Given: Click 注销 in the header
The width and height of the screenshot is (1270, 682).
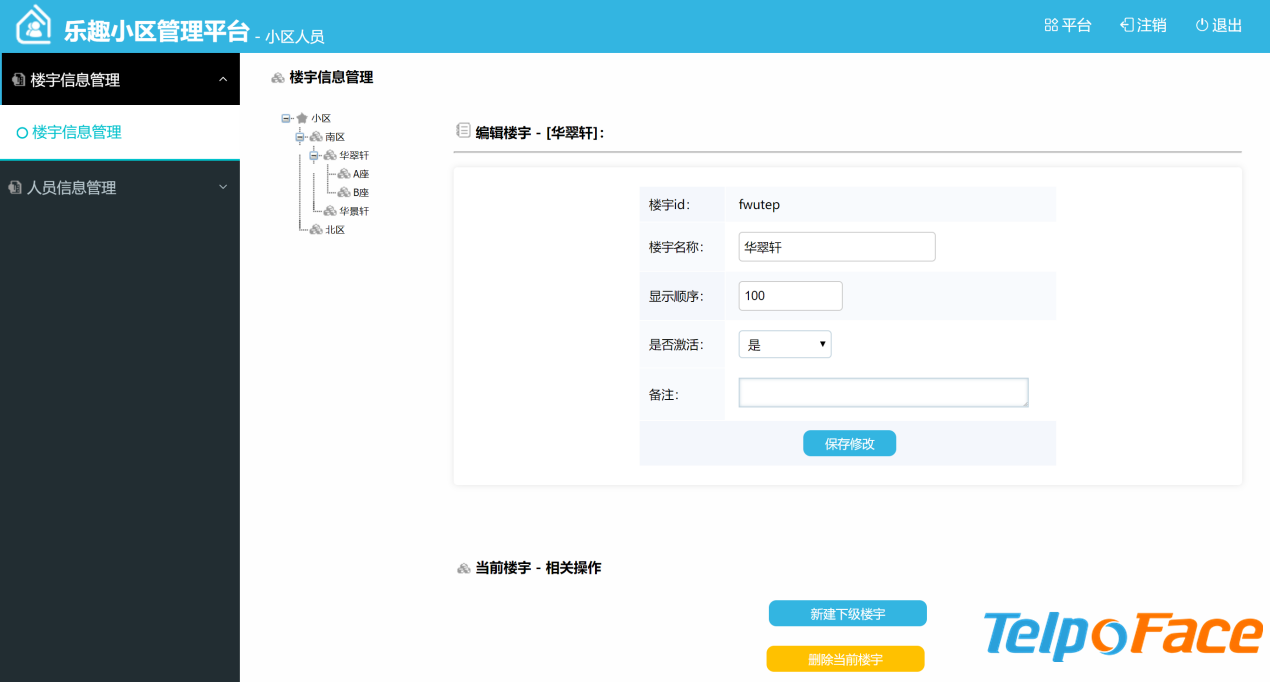Looking at the screenshot, I should (1143, 26).
